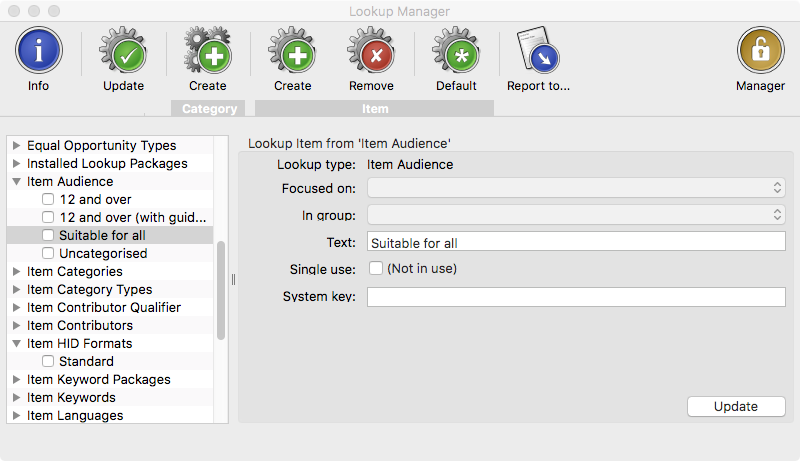Image resolution: width=800 pixels, height=461 pixels.
Task: Open the 'Focused on' dropdown
Action: tap(576, 188)
